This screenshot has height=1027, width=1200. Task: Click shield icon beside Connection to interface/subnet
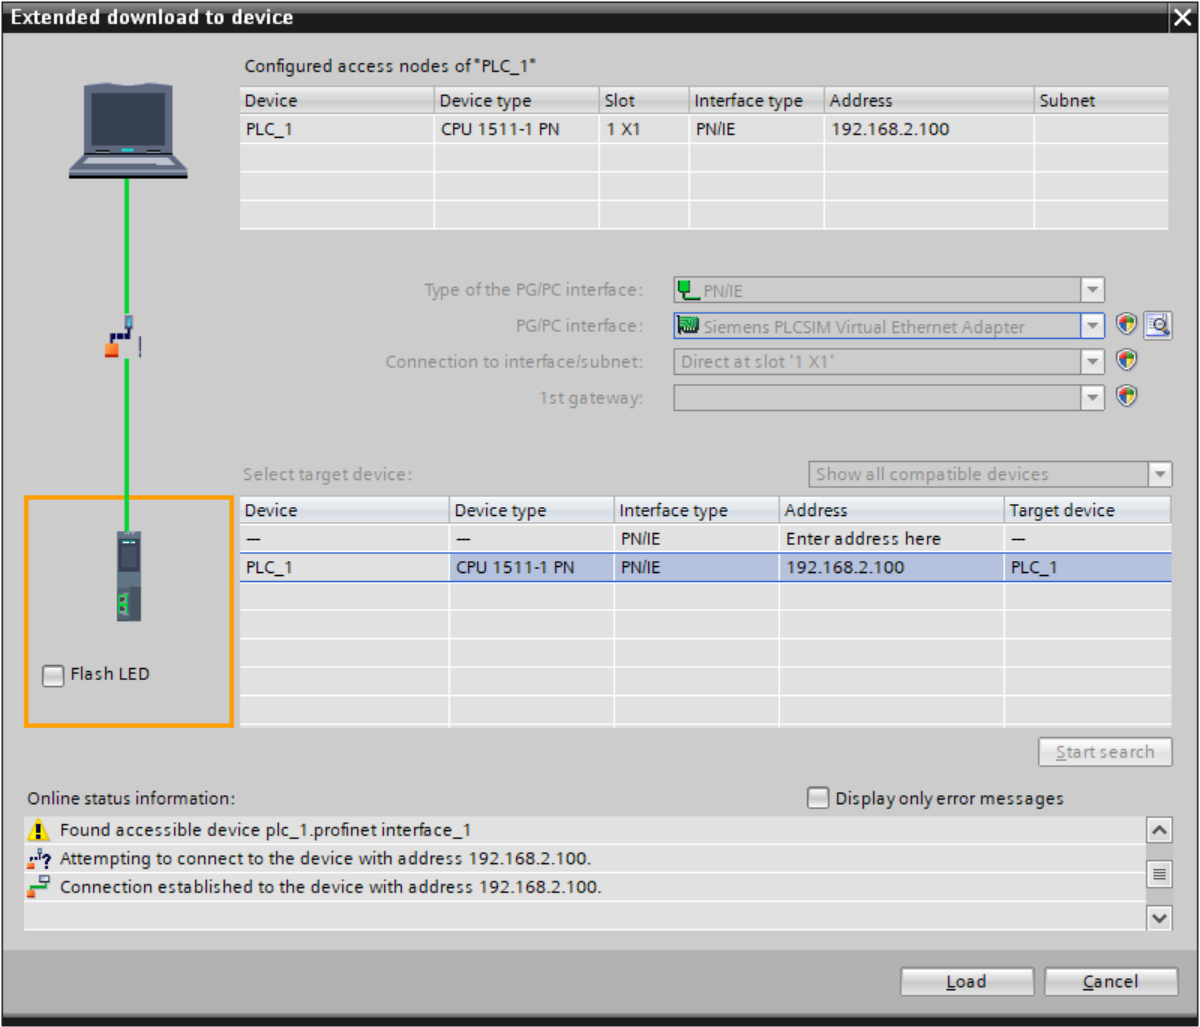tap(1127, 360)
